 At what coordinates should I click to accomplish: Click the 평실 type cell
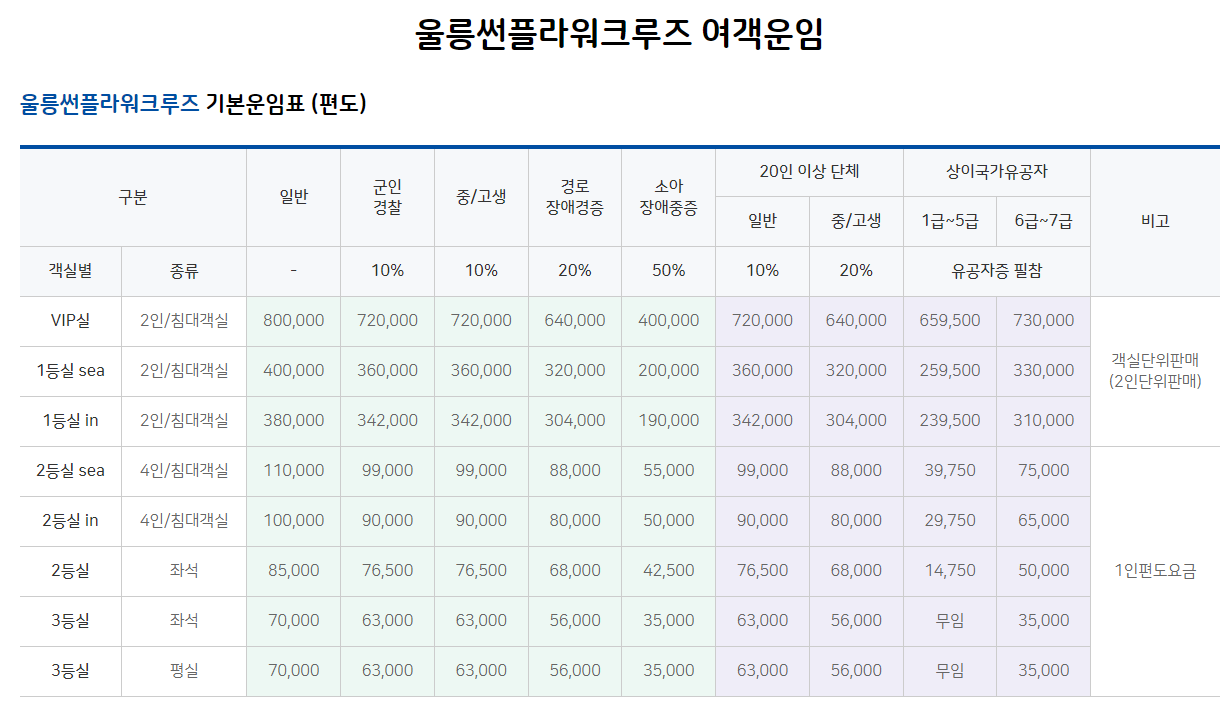click(184, 671)
